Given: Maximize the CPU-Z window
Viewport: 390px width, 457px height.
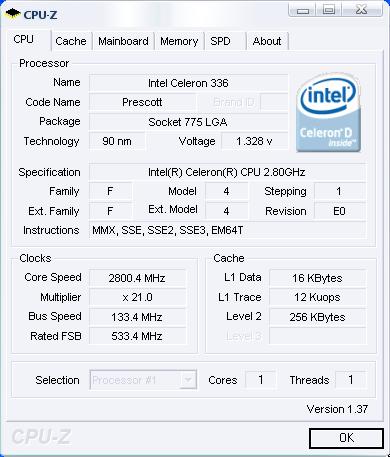Looking at the screenshot, I should coord(329,9).
